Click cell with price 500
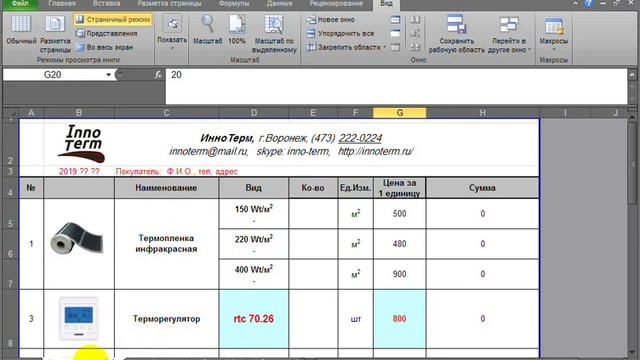This screenshot has width=640, height=360. [400, 214]
